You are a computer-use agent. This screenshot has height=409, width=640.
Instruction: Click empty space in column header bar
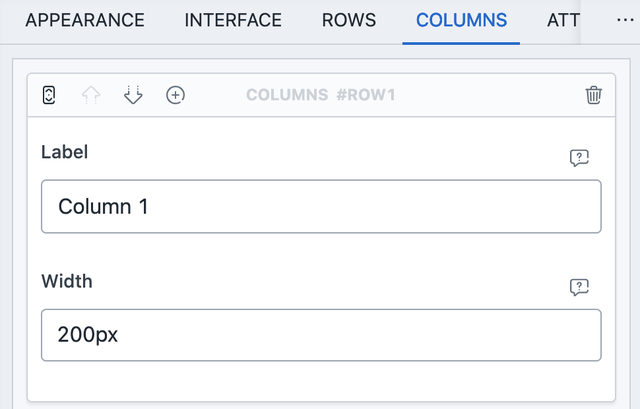[x=490, y=95]
